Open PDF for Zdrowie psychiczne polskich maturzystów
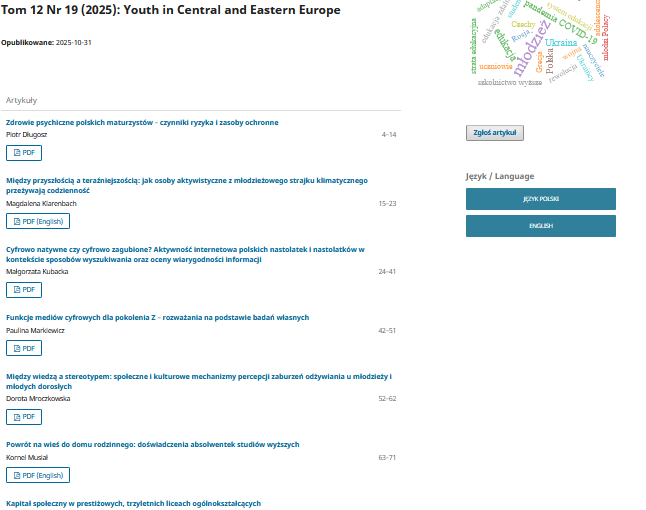The width and height of the screenshot is (646, 510). pyautogui.click(x=24, y=153)
